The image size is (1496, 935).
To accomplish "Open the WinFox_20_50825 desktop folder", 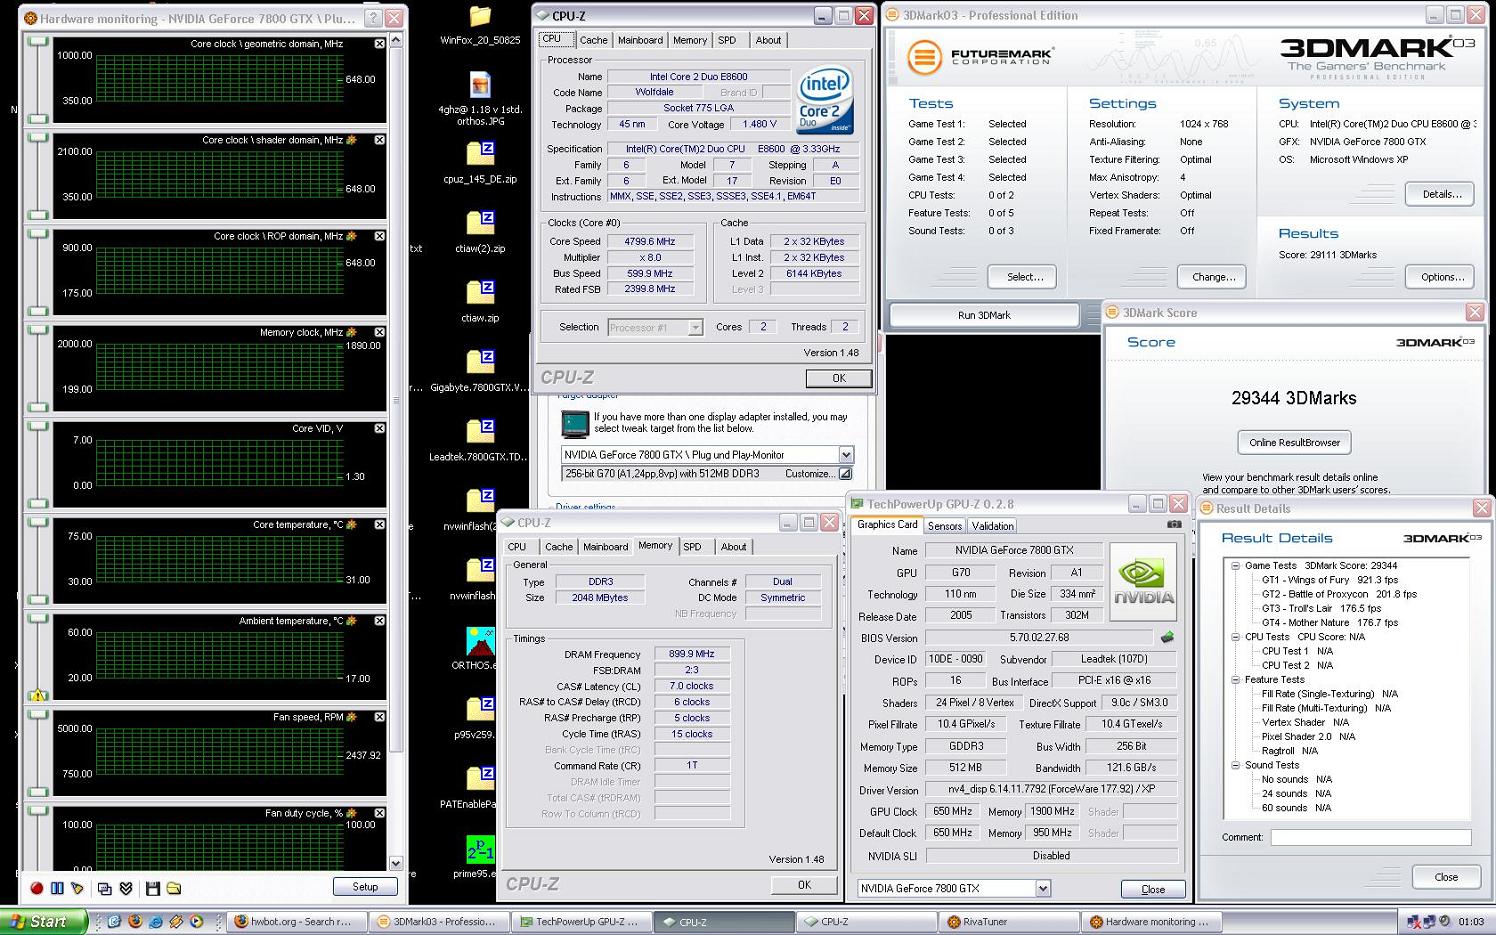I will point(480,26).
